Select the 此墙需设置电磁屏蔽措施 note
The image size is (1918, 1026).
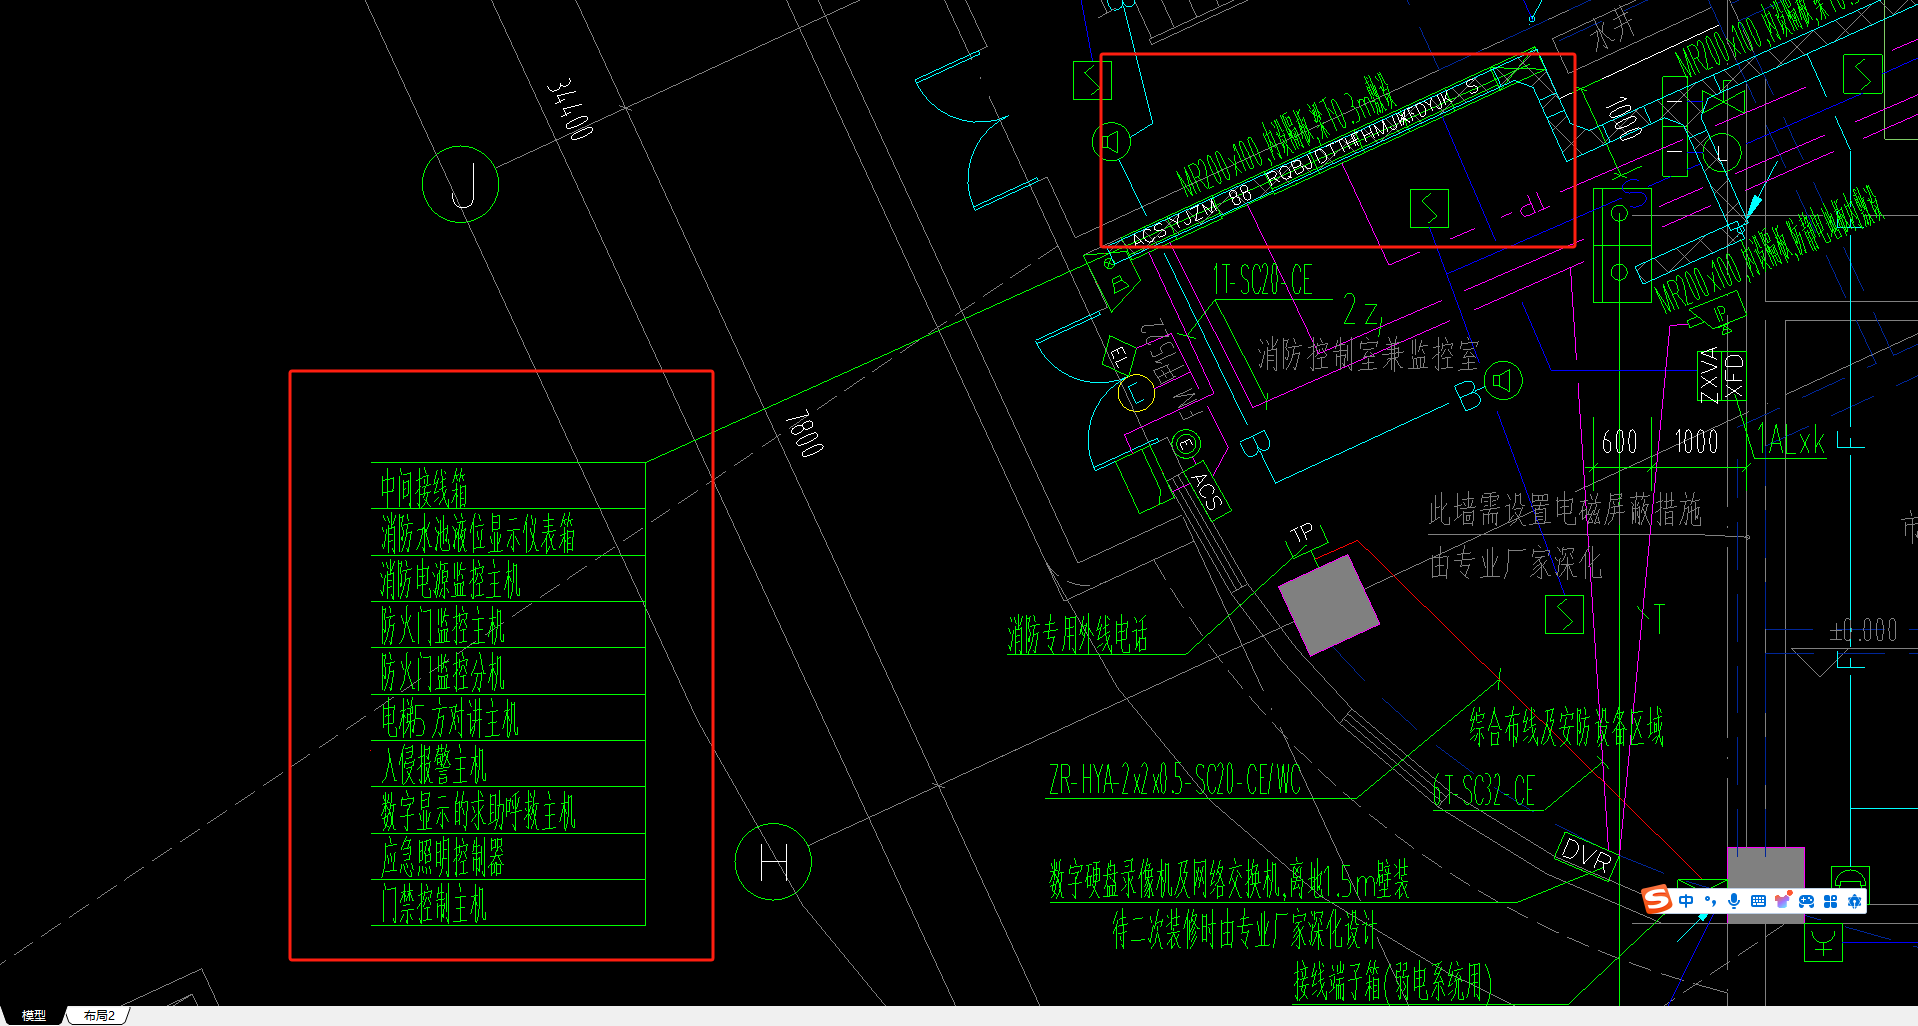click(1565, 511)
